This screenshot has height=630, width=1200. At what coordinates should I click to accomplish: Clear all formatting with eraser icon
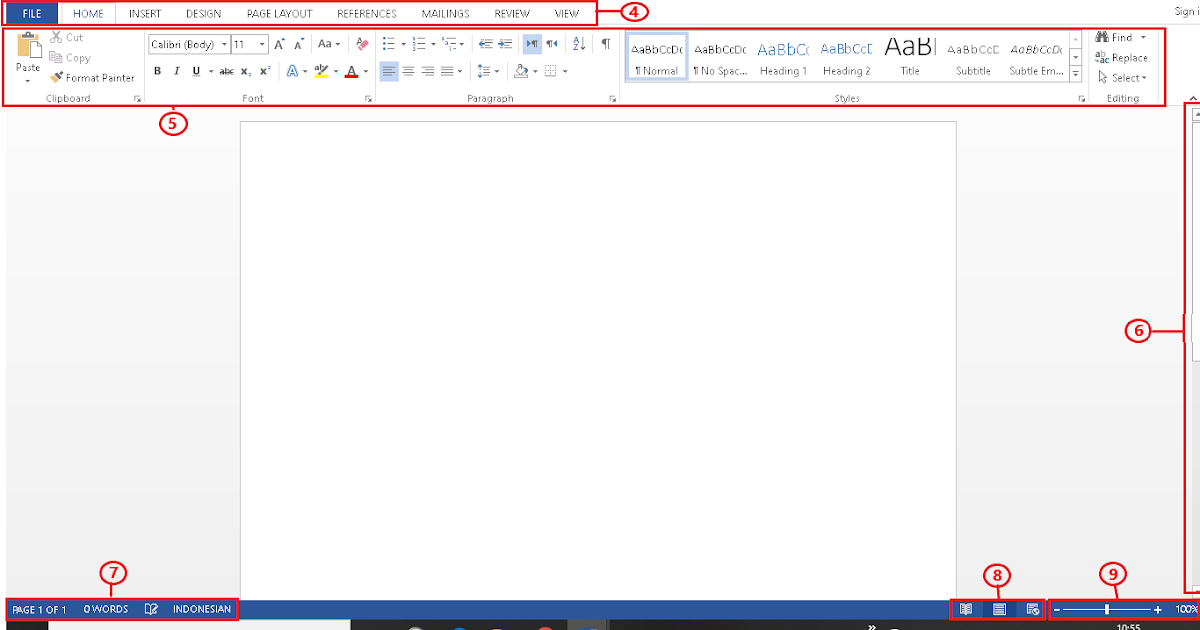pos(362,44)
